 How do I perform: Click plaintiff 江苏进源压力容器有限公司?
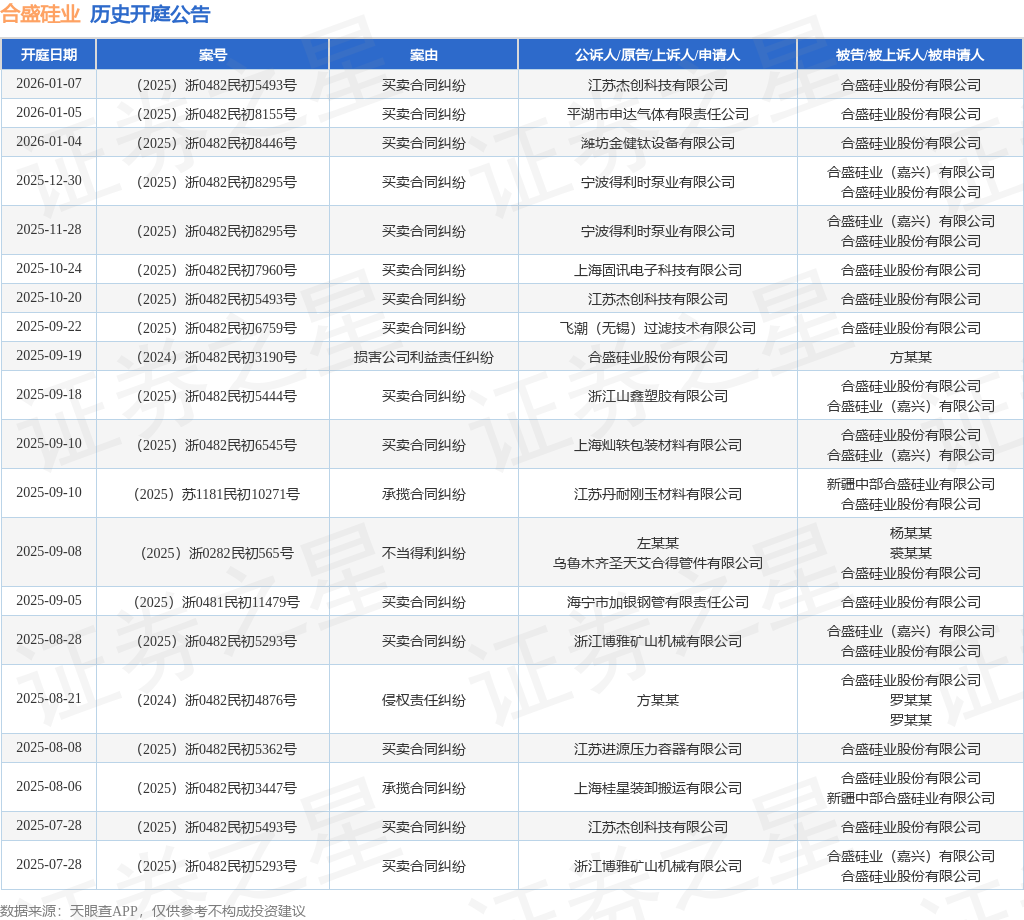(x=658, y=749)
